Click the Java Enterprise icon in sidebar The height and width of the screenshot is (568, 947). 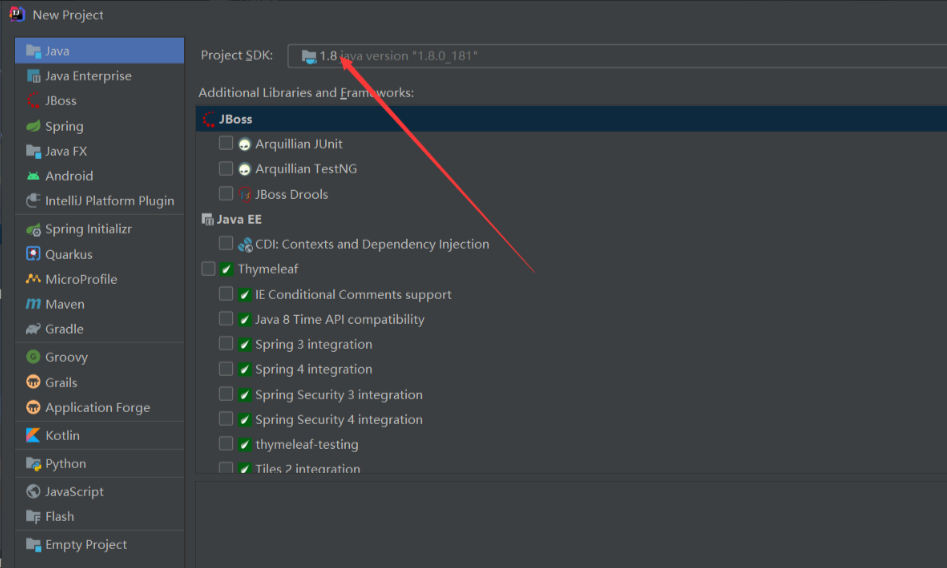click(33, 76)
